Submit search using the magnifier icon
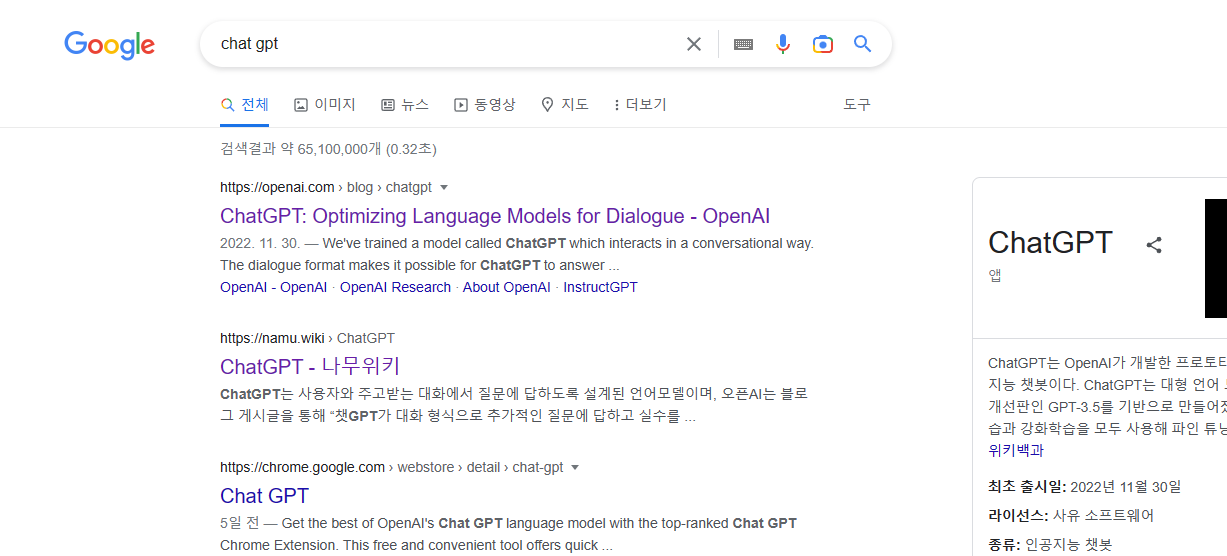1227x556 pixels. pyautogui.click(x=862, y=44)
